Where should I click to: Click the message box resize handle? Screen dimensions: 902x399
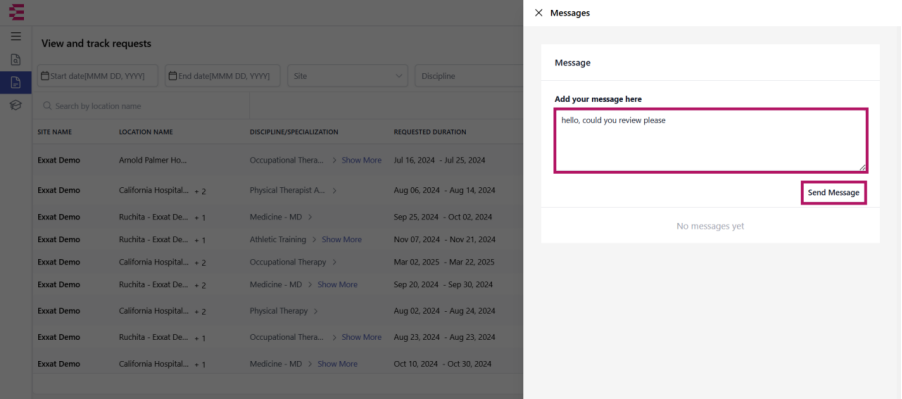[862, 167]
